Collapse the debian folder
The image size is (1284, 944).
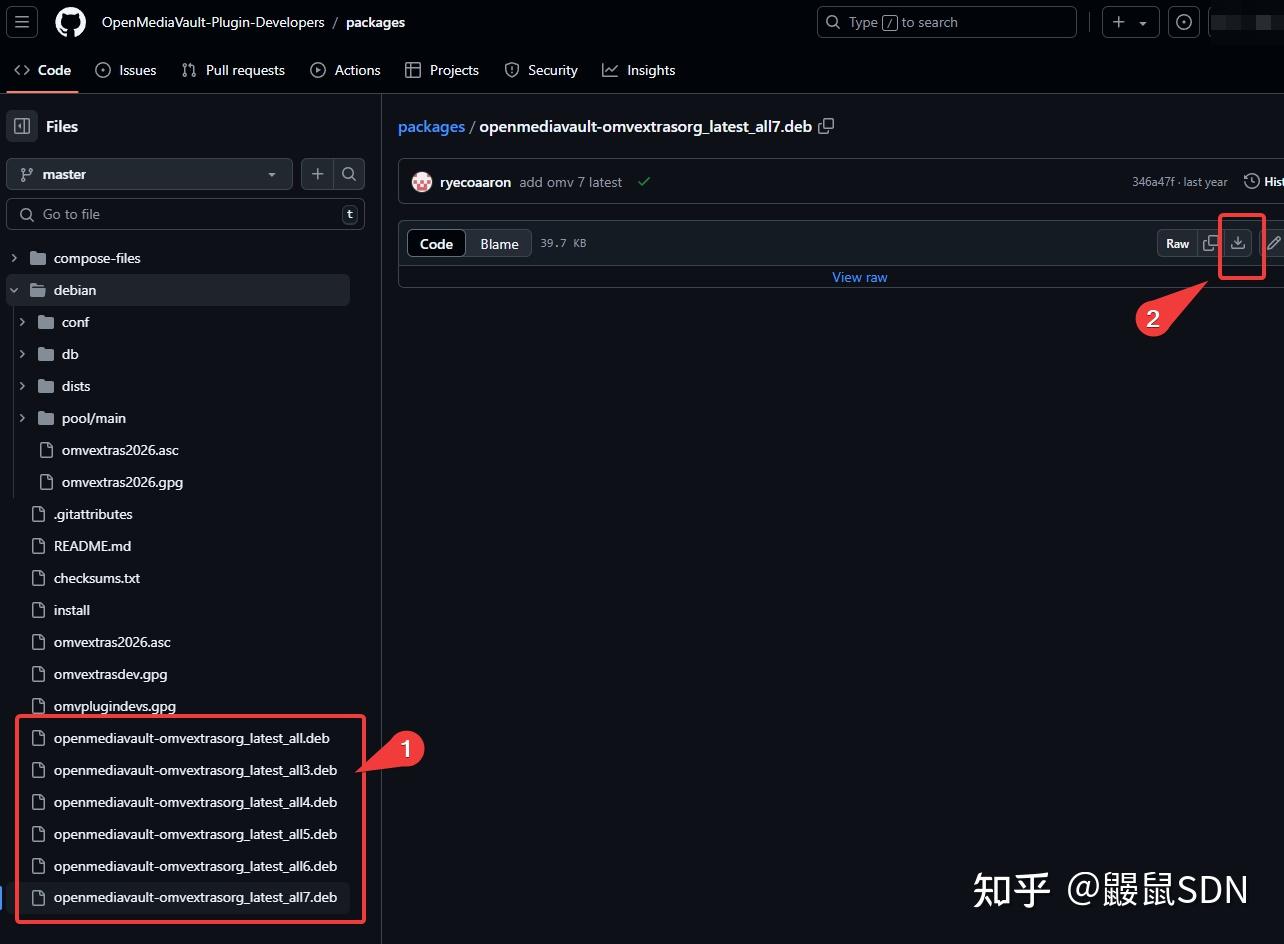(14, 290)
